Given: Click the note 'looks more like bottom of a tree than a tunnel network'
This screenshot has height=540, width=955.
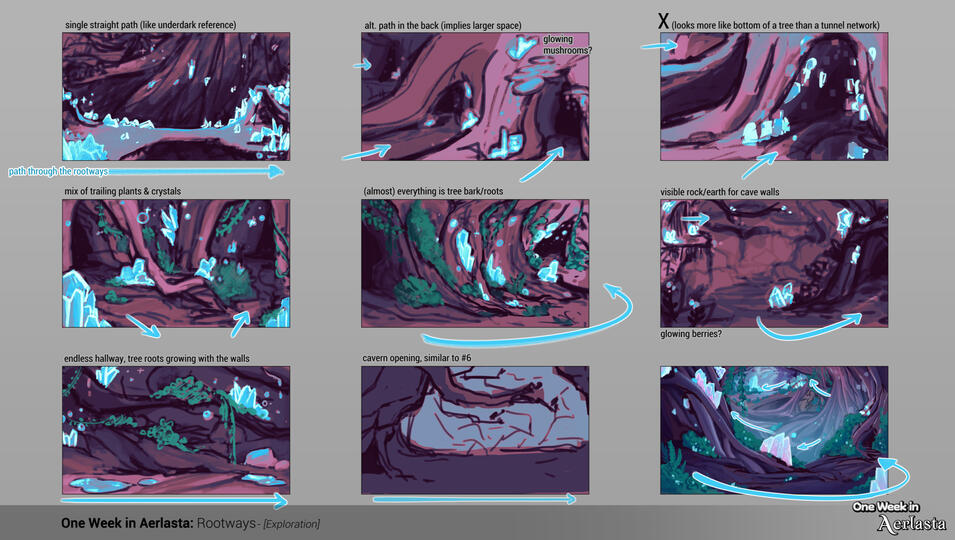Looking at the screenshot, I should tap(775, 26).
